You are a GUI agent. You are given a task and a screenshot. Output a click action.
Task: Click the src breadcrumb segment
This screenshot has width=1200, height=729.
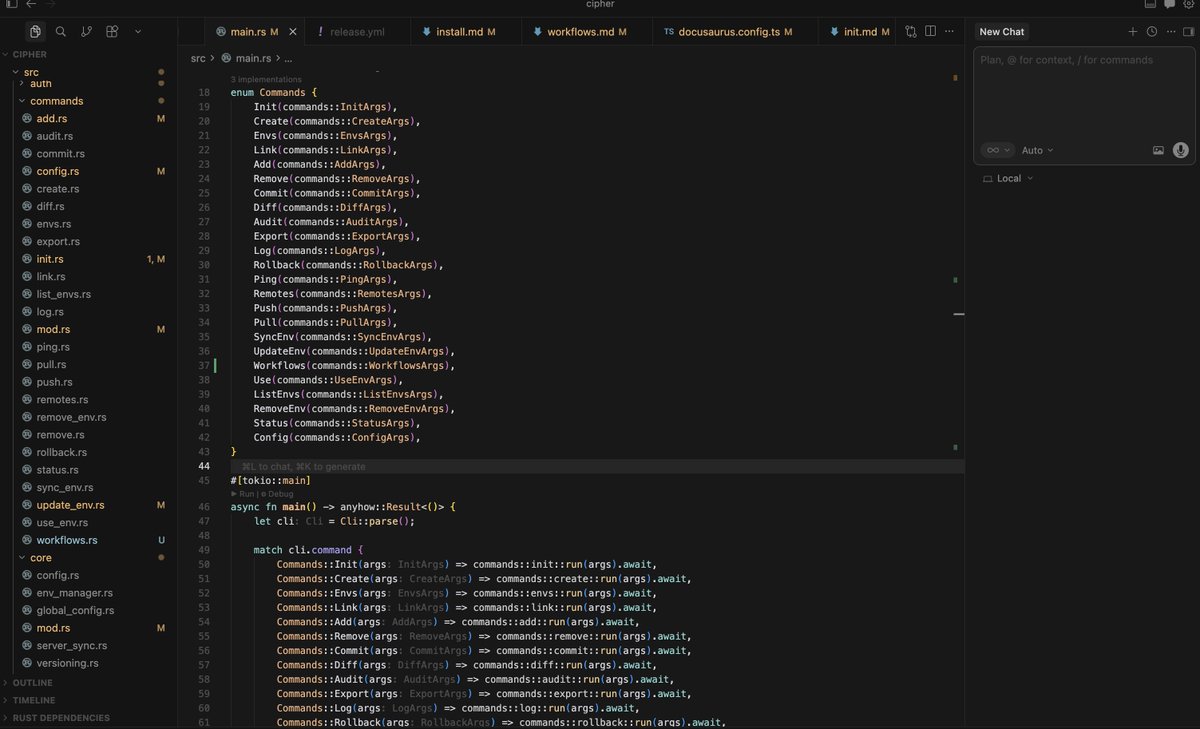point(199,58)
